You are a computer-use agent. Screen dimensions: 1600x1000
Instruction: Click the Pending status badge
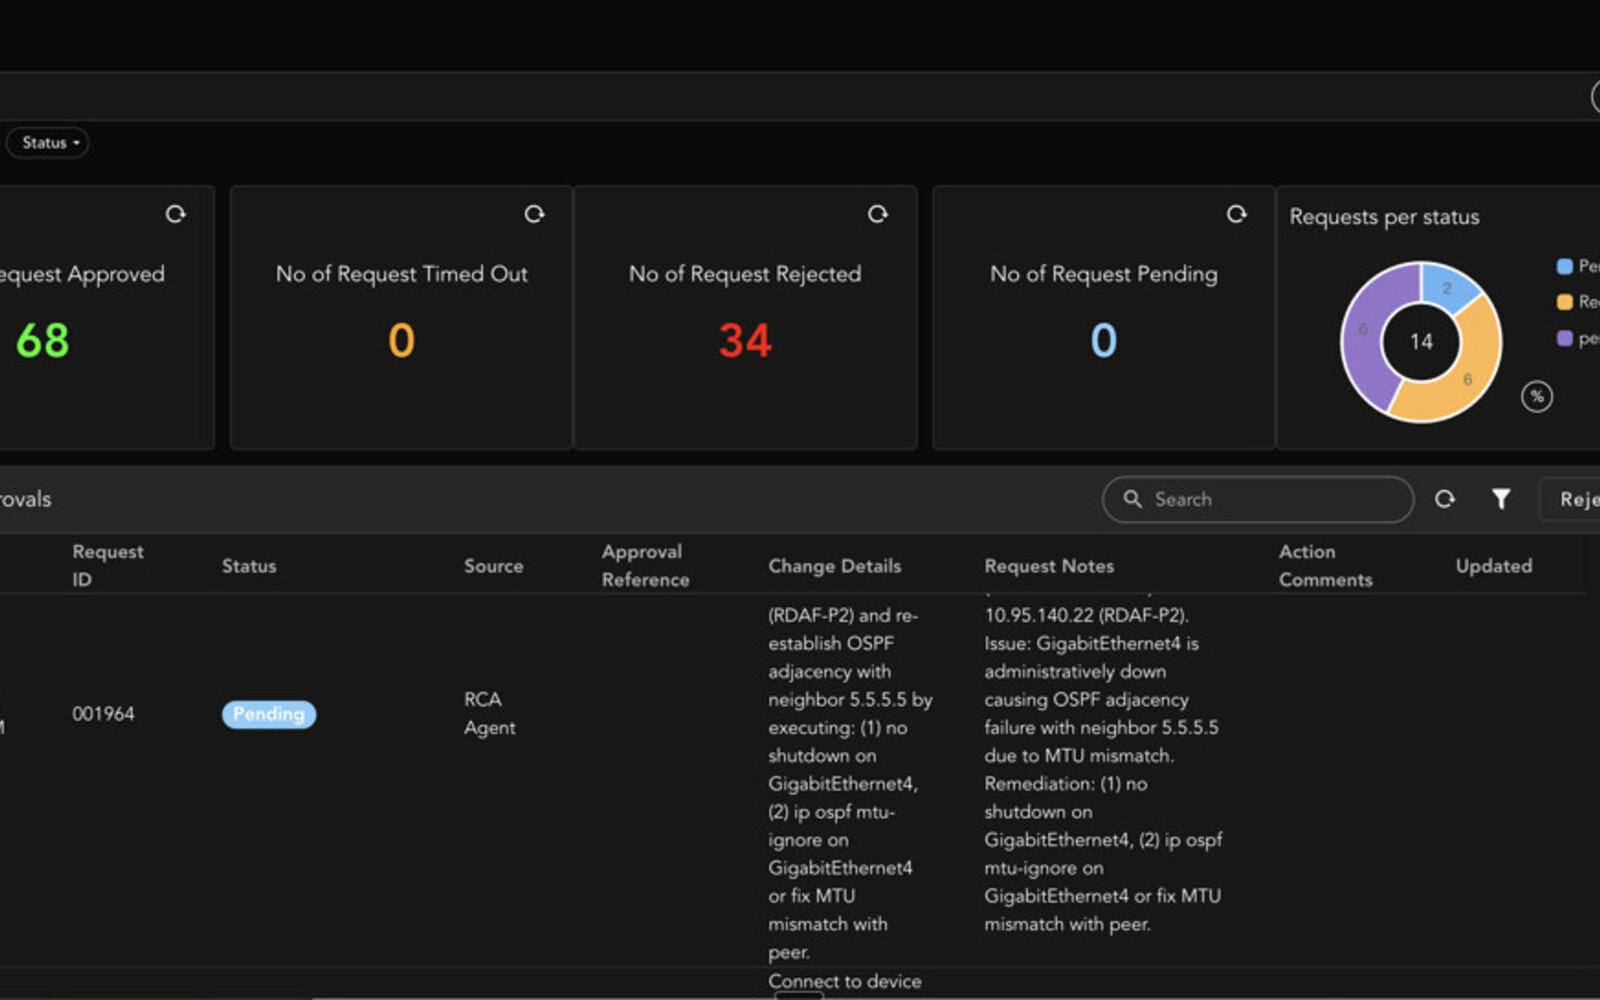coord(269,714)
